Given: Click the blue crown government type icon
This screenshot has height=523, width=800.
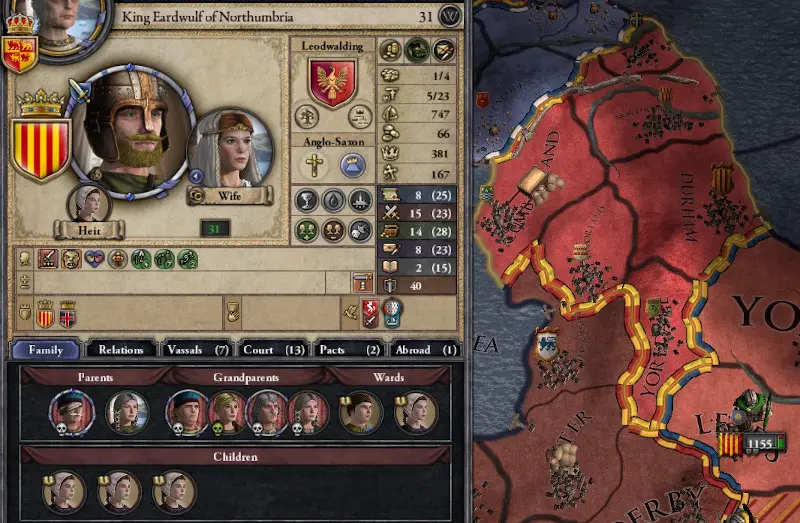Looking at the screenshot, I should click(352, 165).
